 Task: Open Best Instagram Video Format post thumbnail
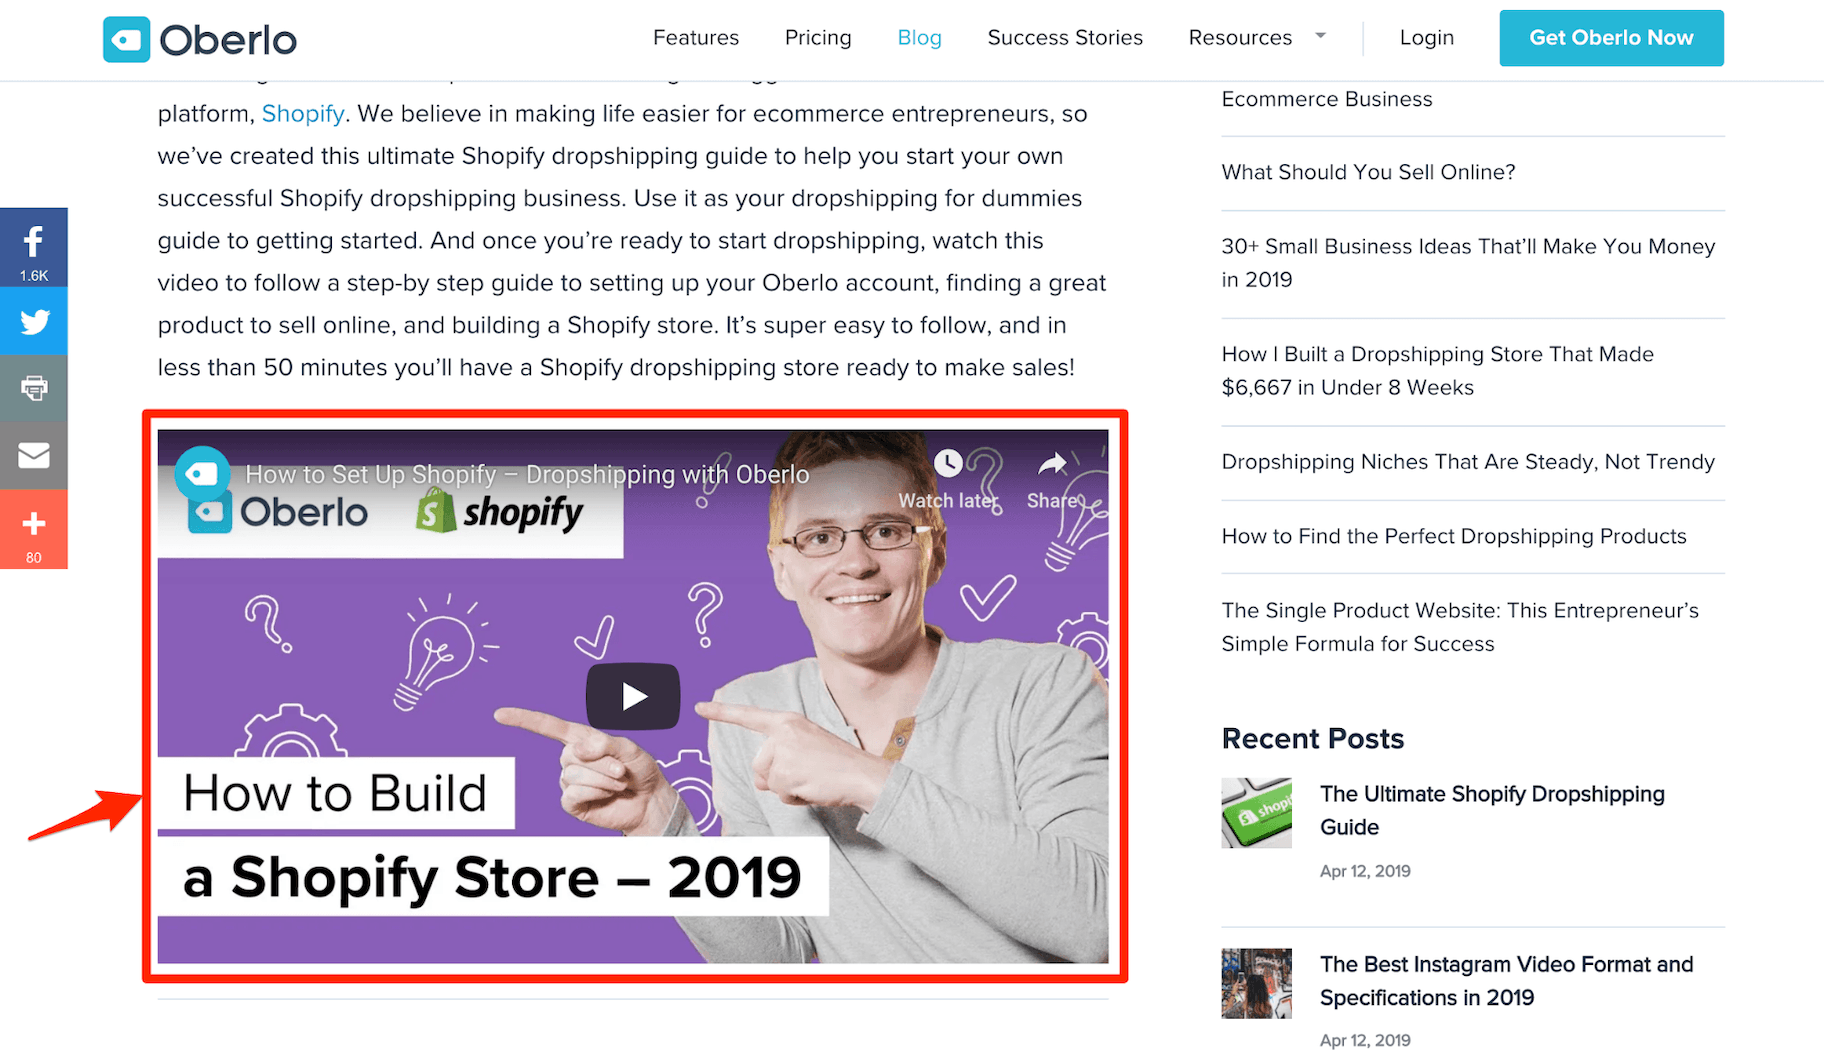click(1256, 983)
